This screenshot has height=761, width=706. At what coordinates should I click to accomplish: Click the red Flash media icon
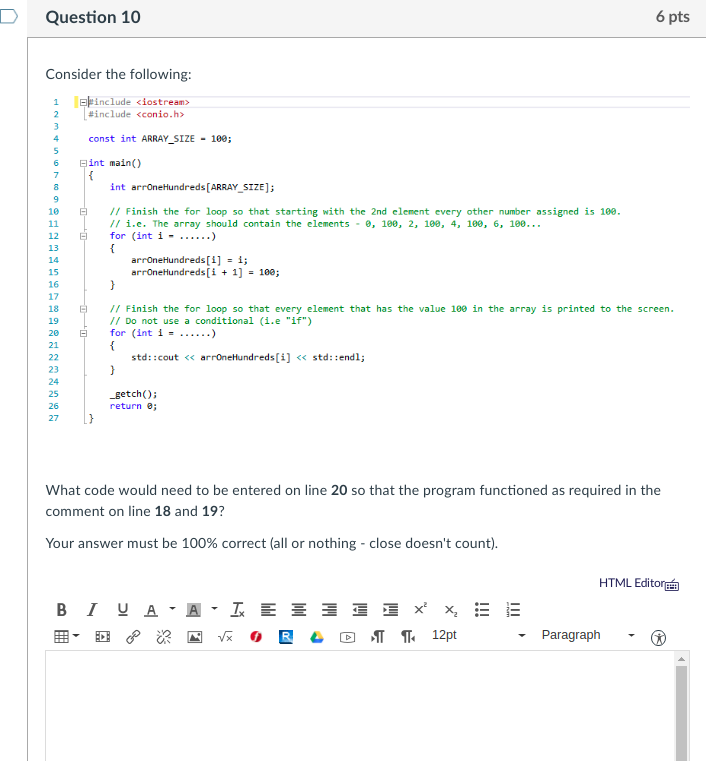(256, 636)
